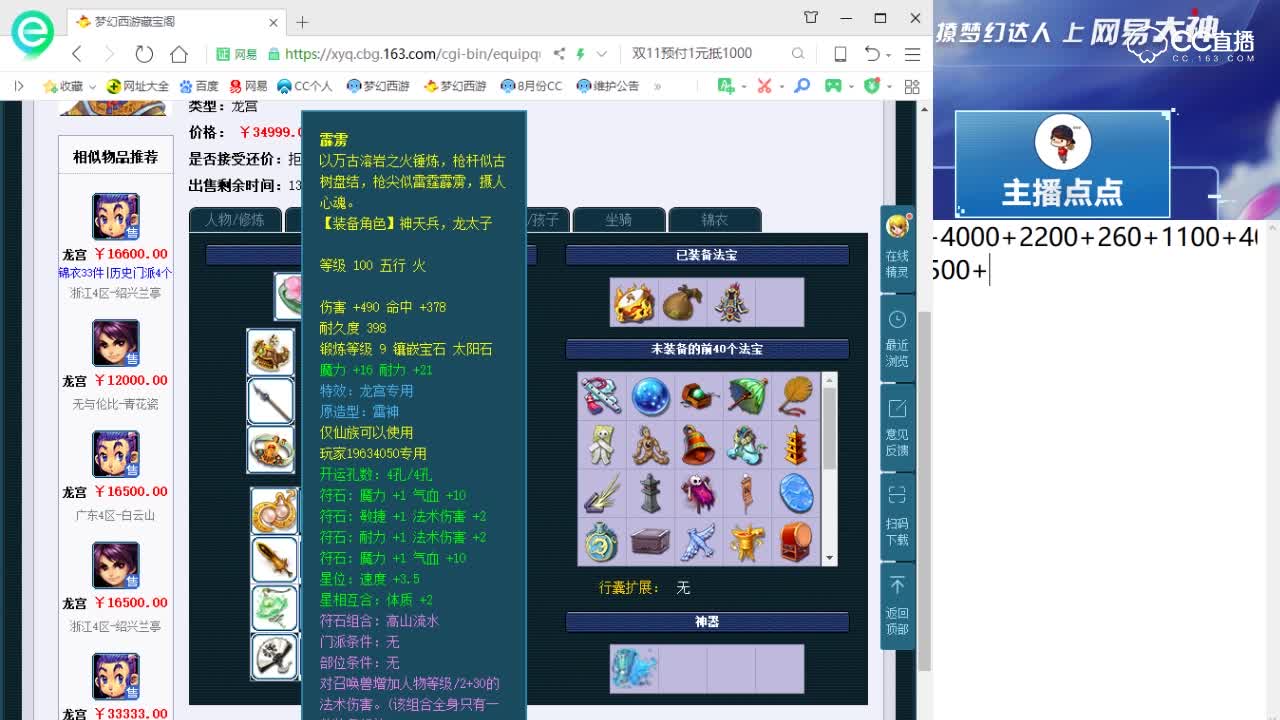1280x720 pixels.
Task: Click 返回顶部 back to top button
Action: click(897, 606)
